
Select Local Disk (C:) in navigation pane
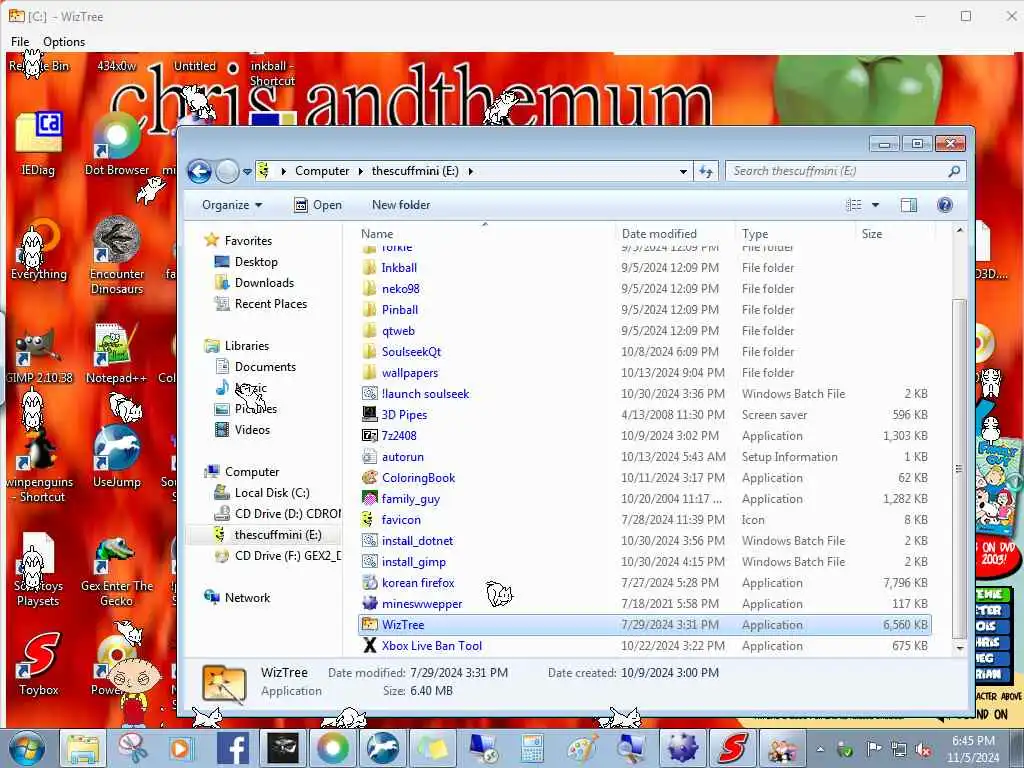pos(272,493)
